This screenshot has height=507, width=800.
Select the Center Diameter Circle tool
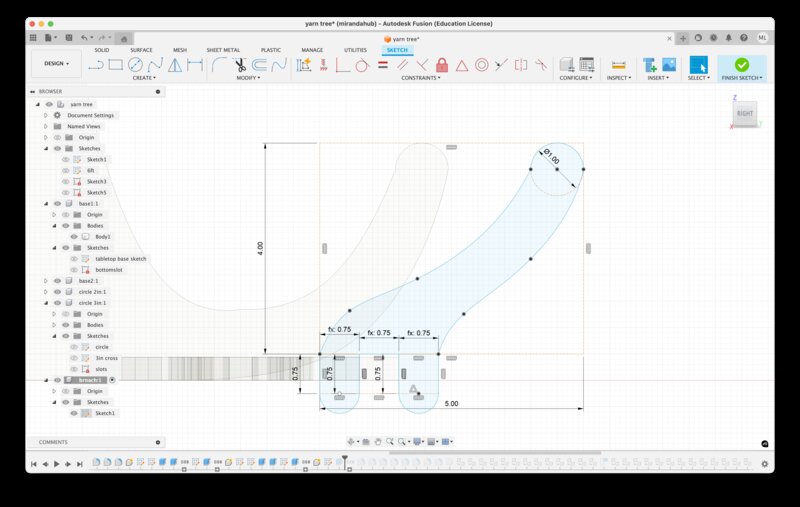pos(135,65)
